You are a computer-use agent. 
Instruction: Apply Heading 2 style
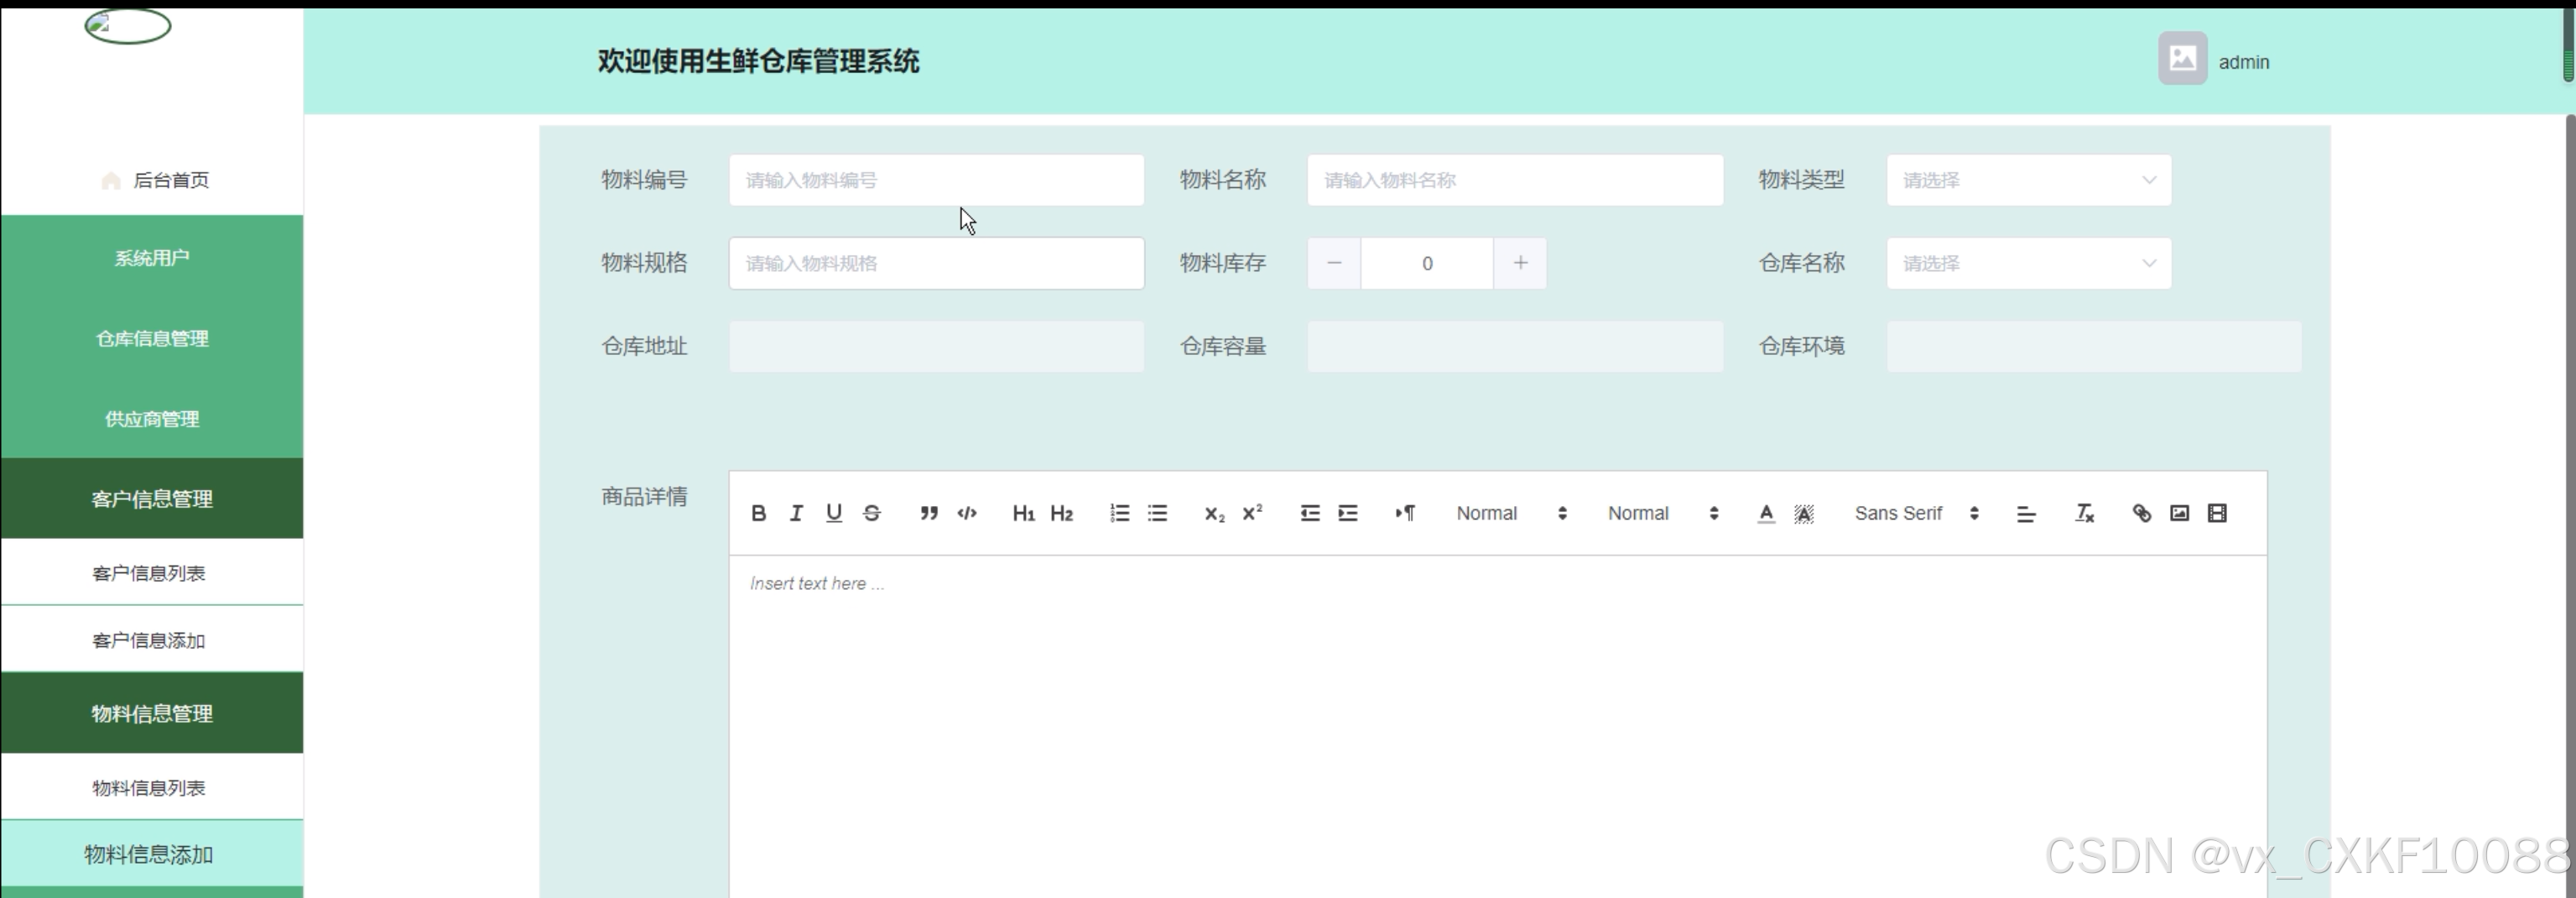pyautogui.click(x=1062, y=513)
